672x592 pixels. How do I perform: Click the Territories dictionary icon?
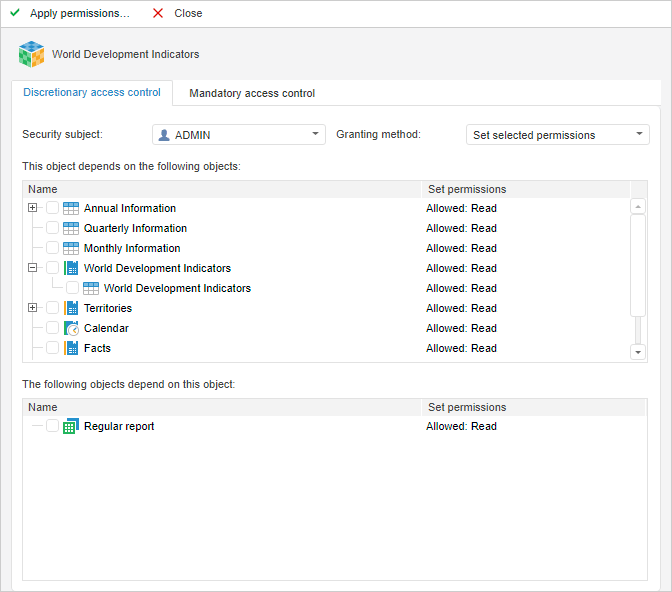(x=71, y=308)
